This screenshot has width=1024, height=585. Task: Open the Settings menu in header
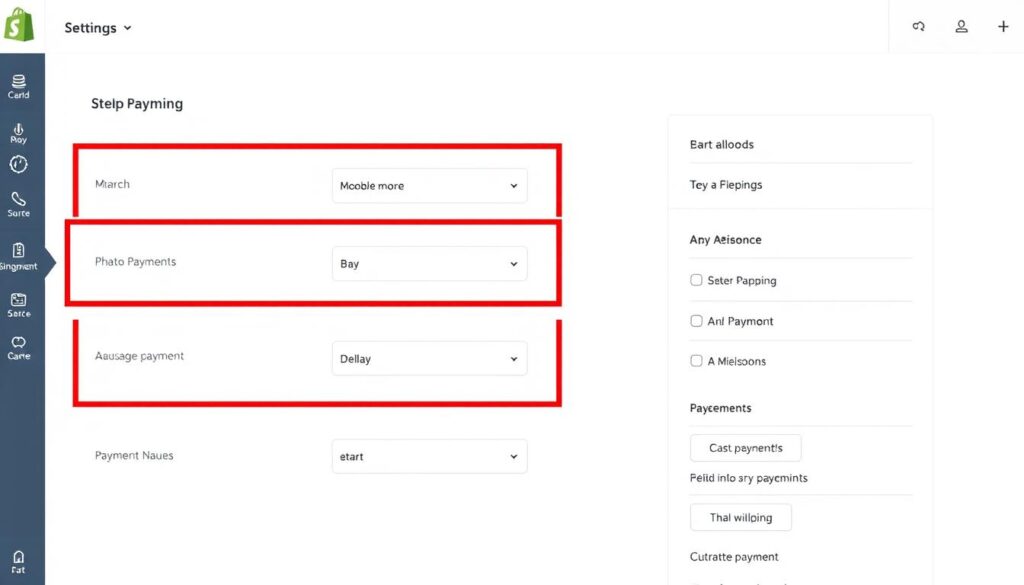click(98, 28)
